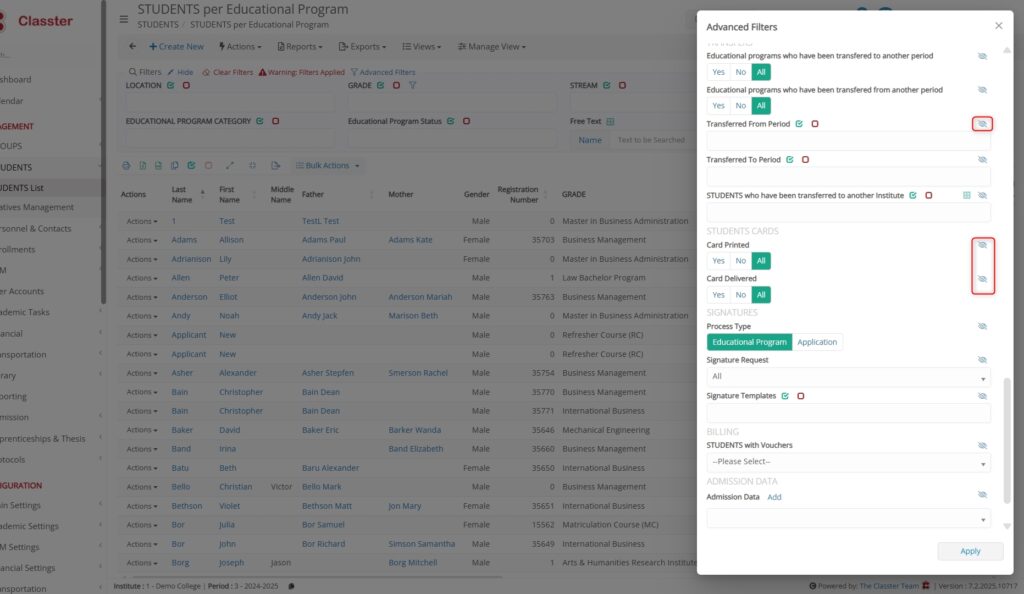
Task: Hide the Process Type filter
Action: 982,326
